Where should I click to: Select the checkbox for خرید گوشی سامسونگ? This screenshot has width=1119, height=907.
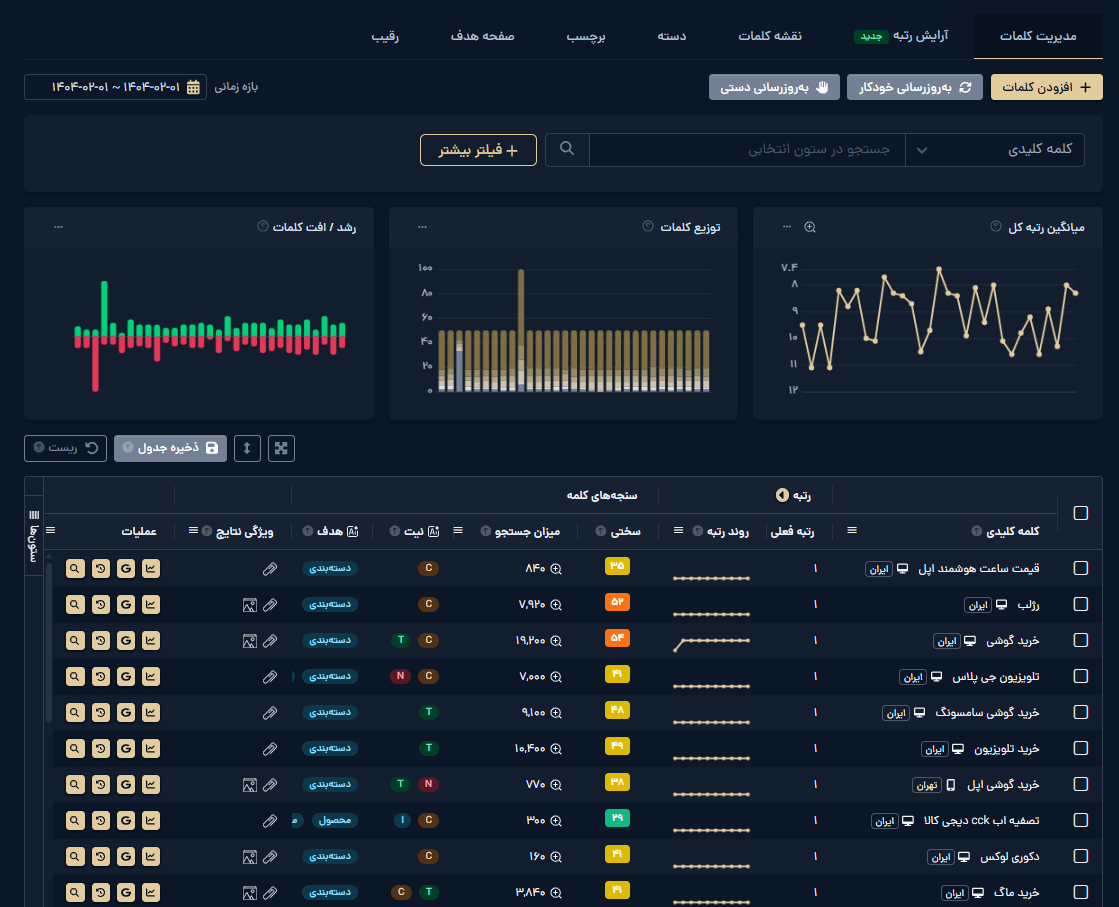point(1081,712)
